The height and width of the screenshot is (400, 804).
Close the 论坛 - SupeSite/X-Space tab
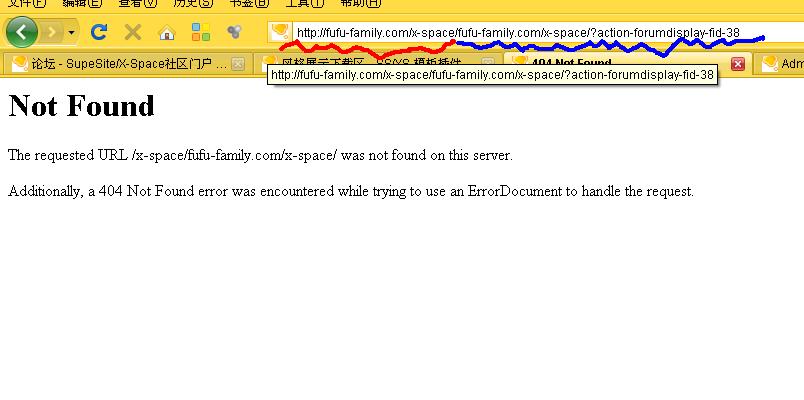point(237,64)
